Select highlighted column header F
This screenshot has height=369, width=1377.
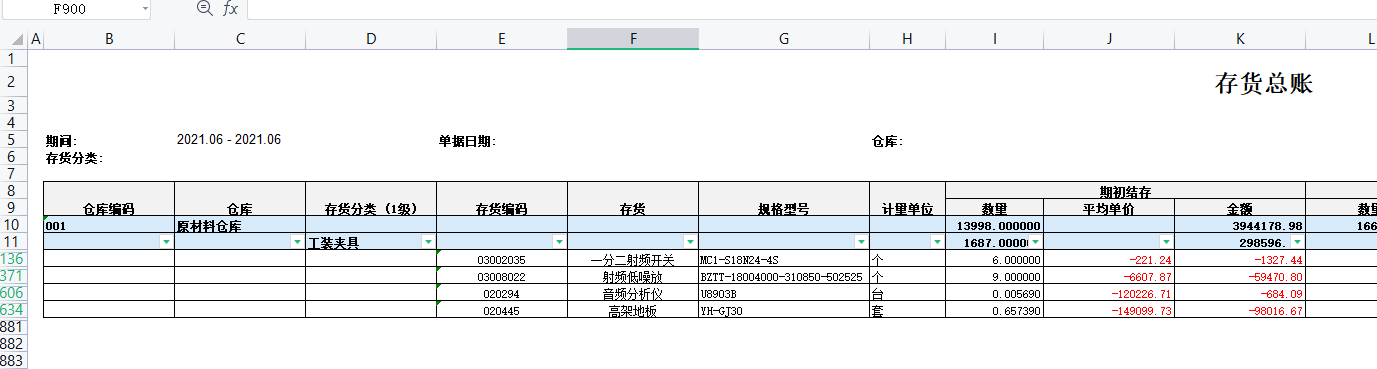coord(633,39)
